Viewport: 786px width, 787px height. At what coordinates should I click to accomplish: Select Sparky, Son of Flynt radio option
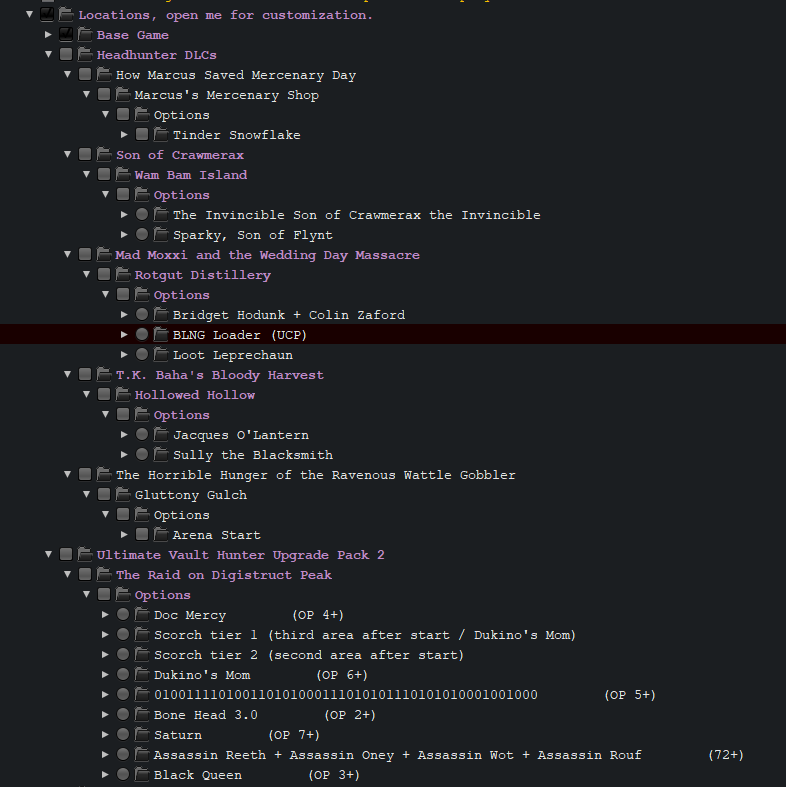(142, 235)
